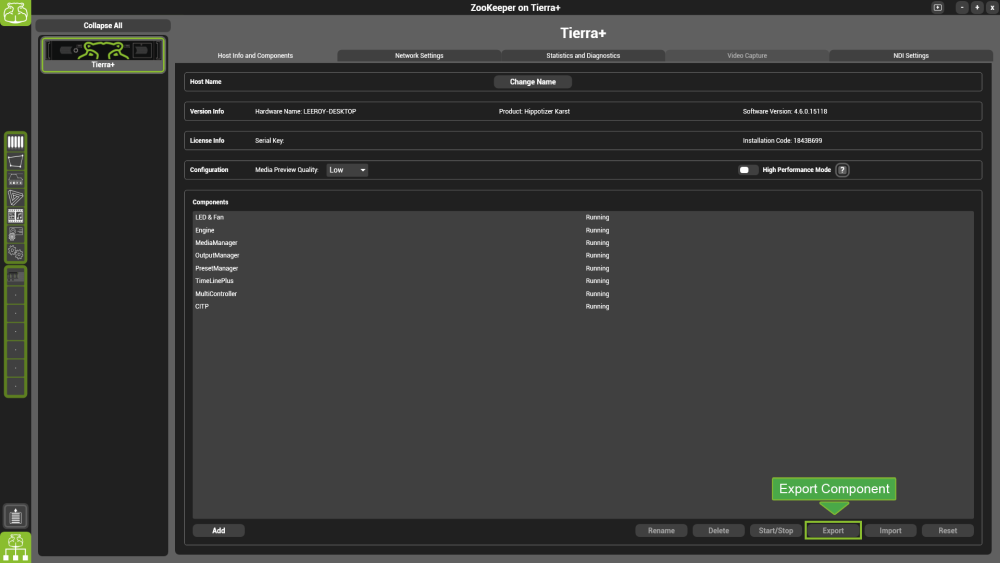Click the Rename button

(661, 530)
